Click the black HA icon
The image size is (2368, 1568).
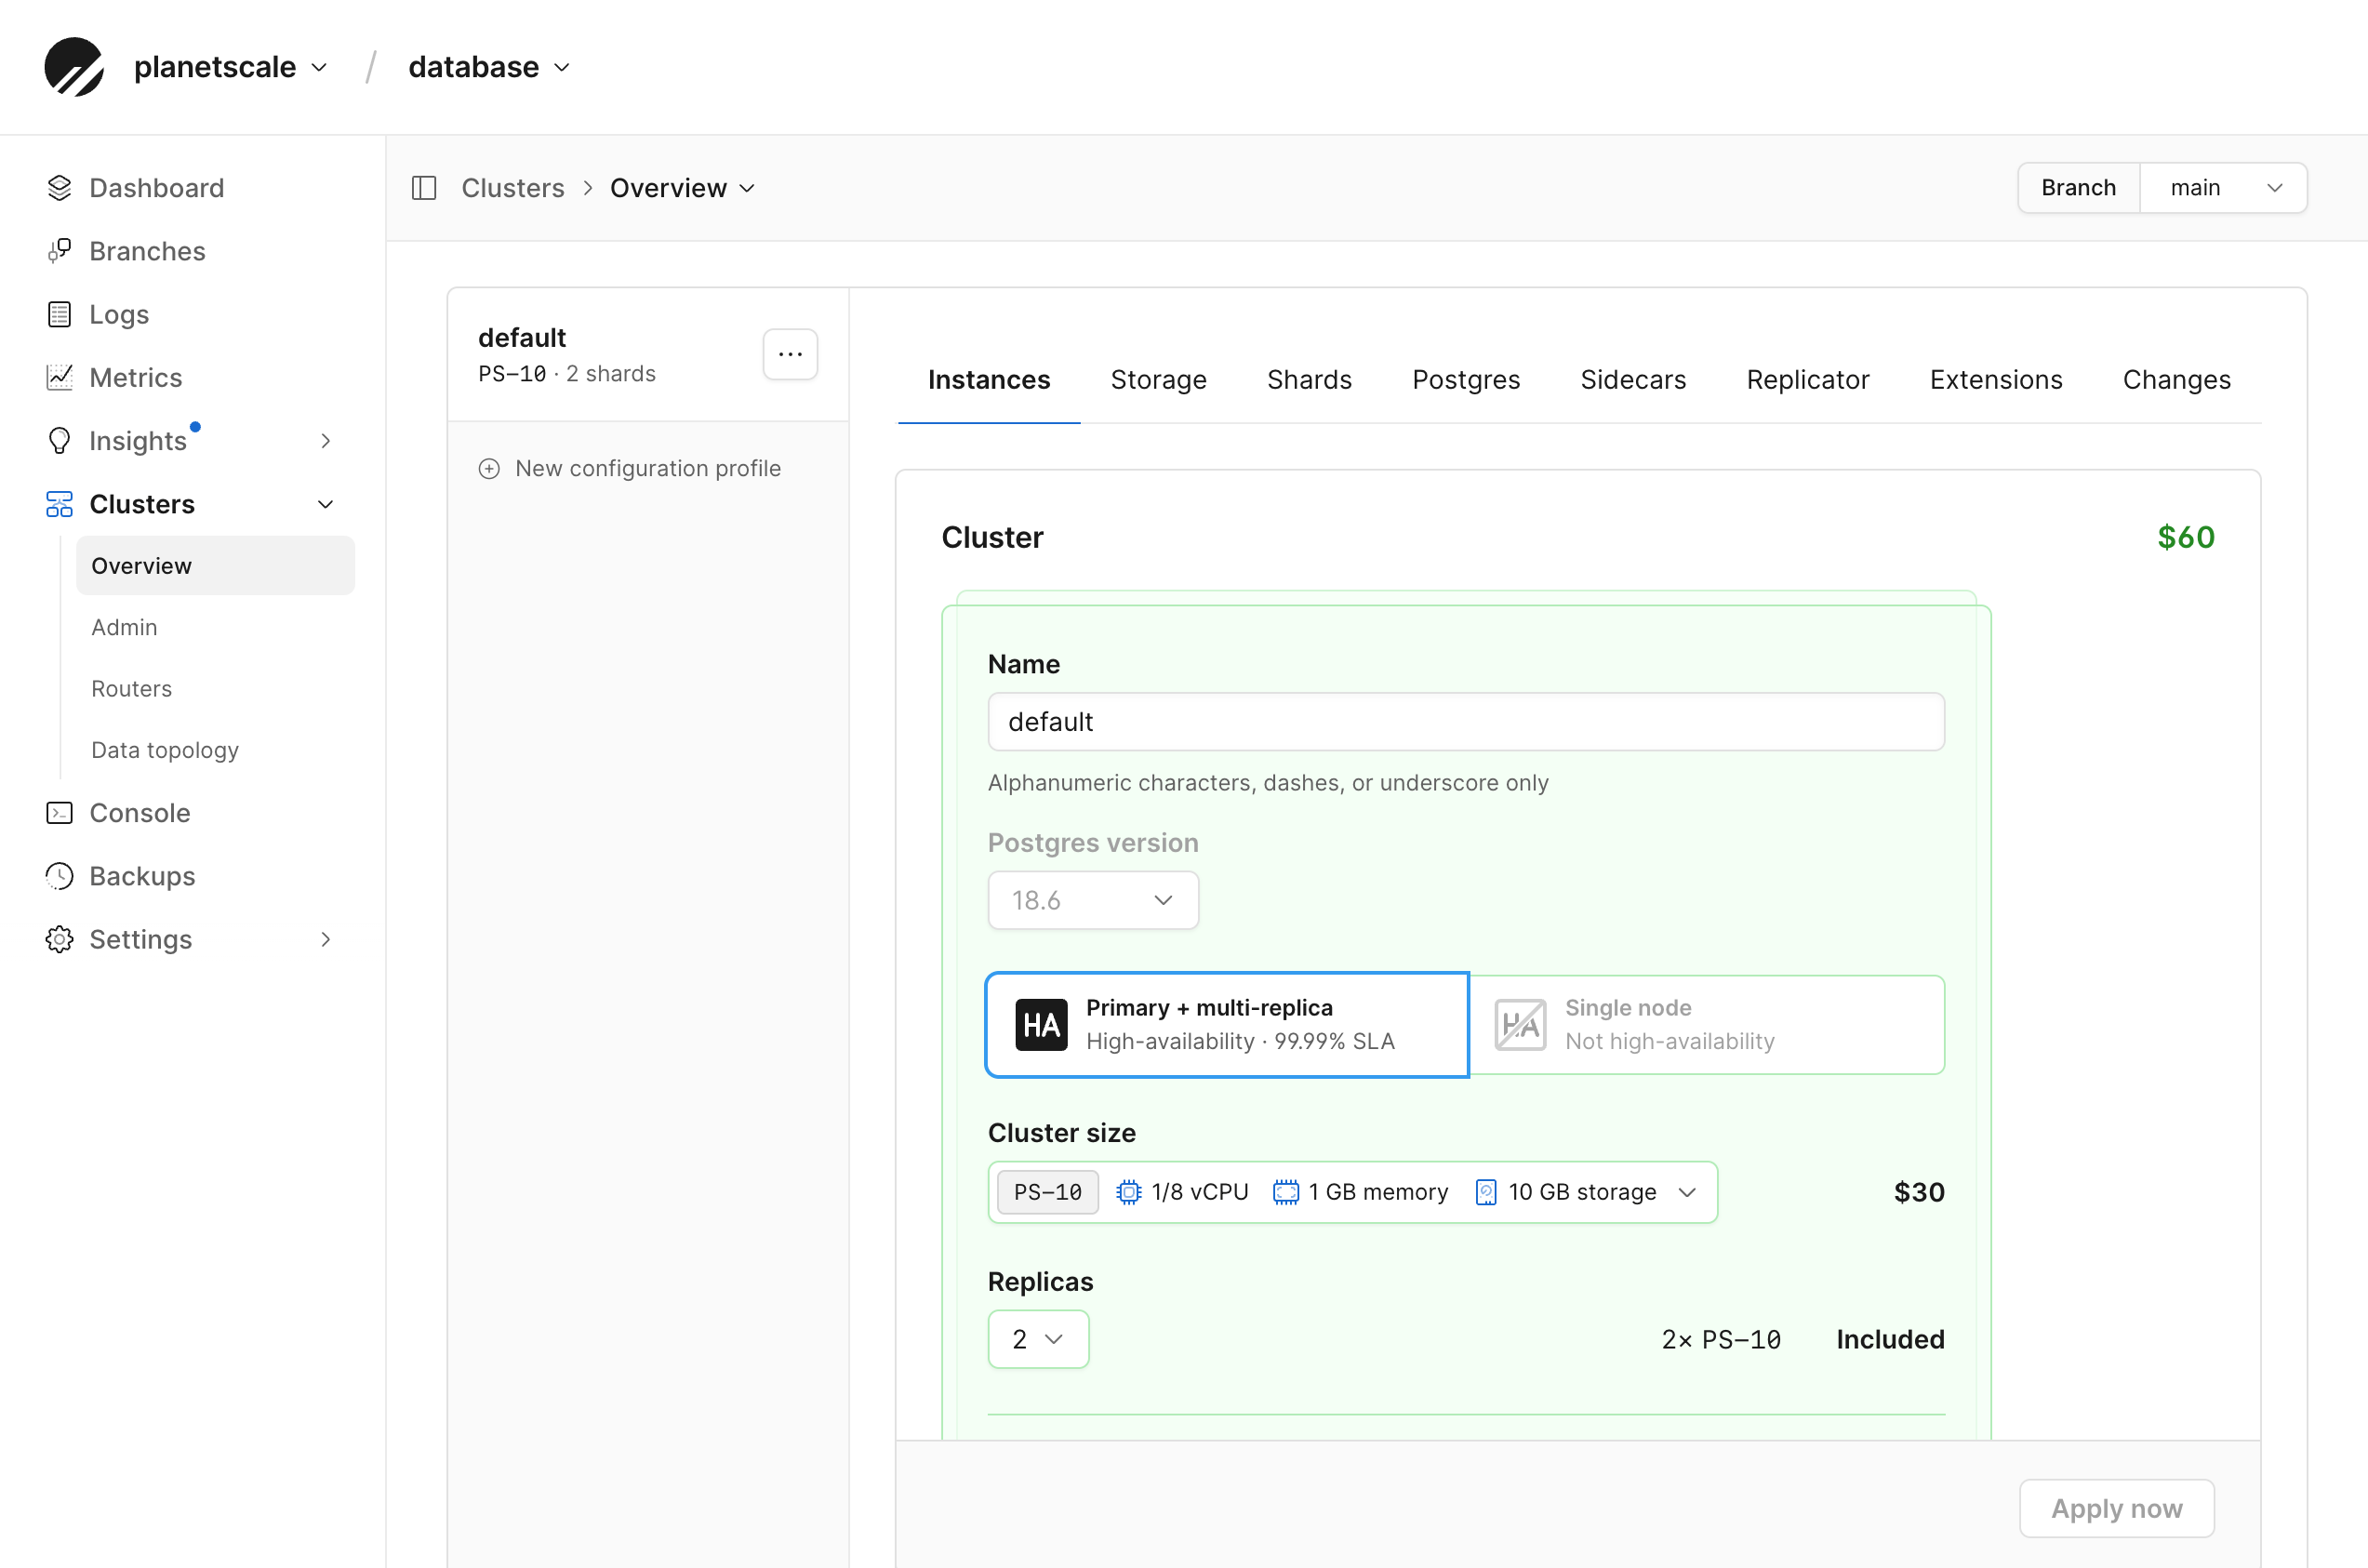point(1041,1025)
